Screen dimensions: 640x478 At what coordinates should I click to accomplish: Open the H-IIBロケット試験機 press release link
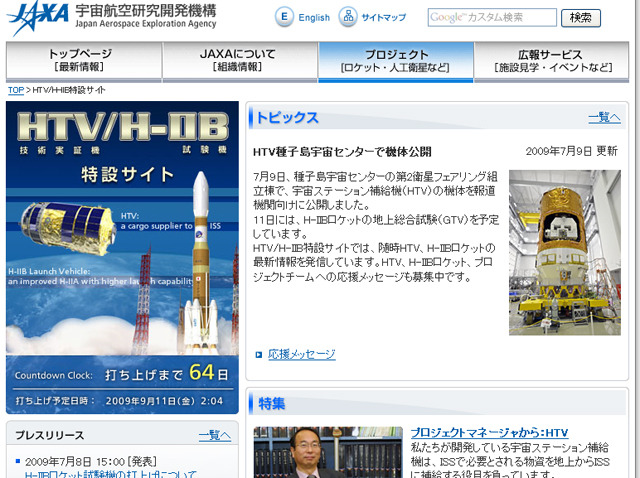point(110,474)
